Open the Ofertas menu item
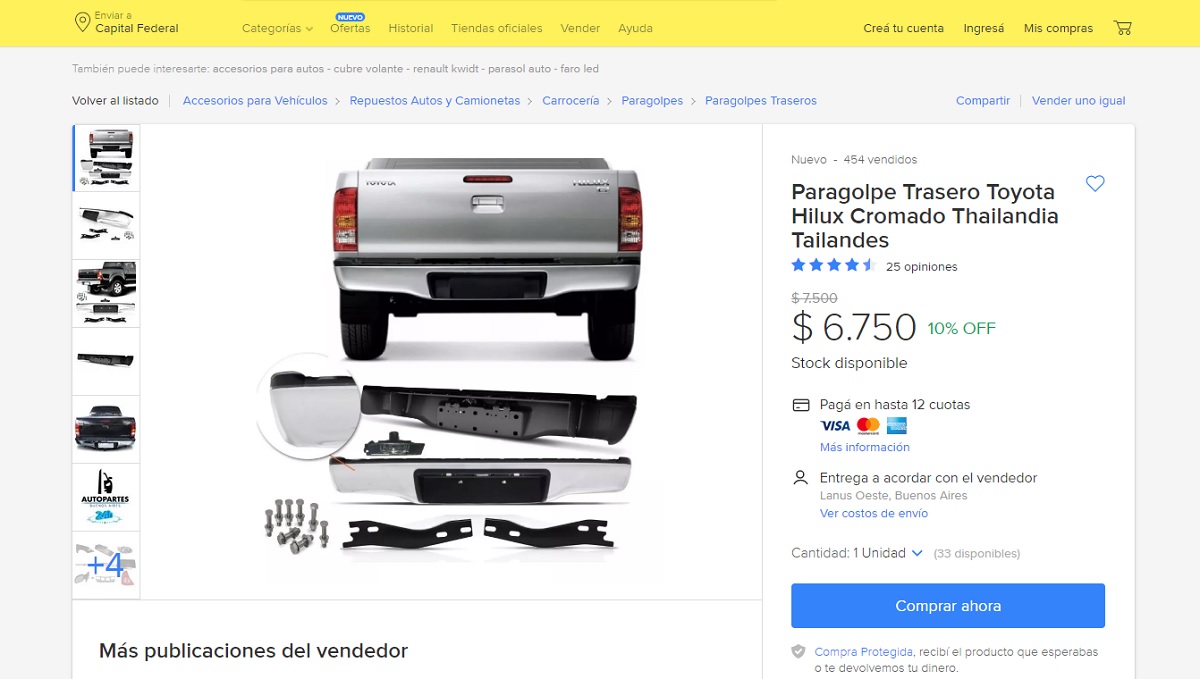The image size is (1200, 679). point(350,28)
